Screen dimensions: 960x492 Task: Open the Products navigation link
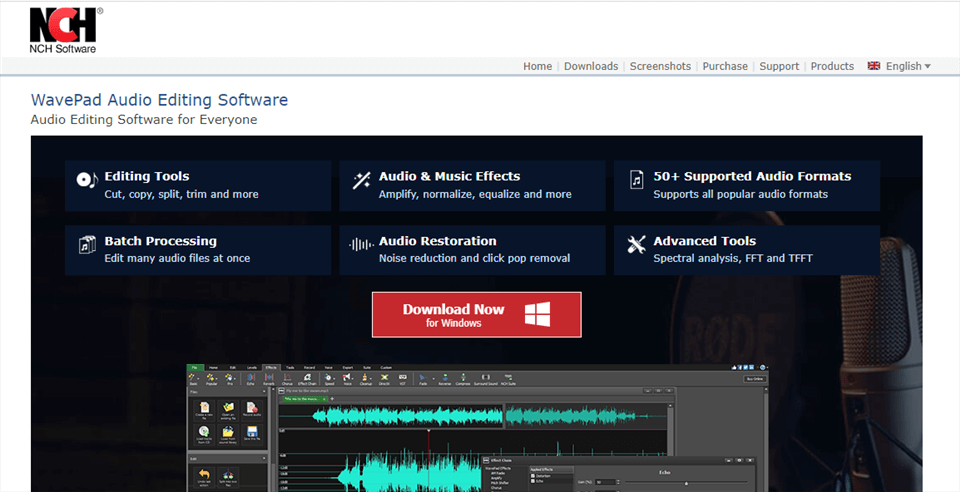[x=832, y=66]
